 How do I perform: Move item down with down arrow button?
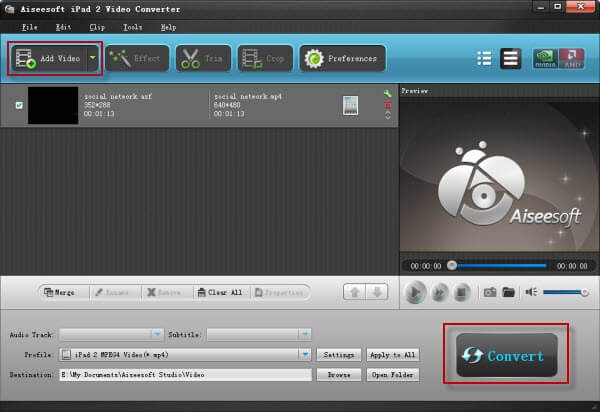377,293
